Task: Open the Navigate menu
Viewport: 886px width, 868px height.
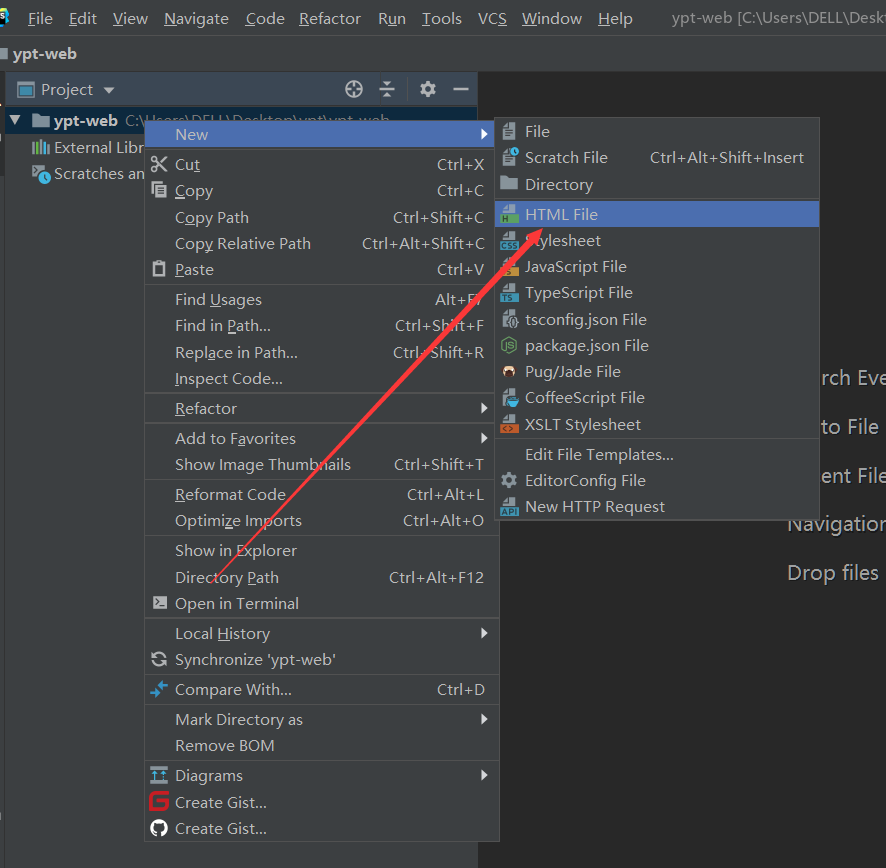Action: [196, 18]
